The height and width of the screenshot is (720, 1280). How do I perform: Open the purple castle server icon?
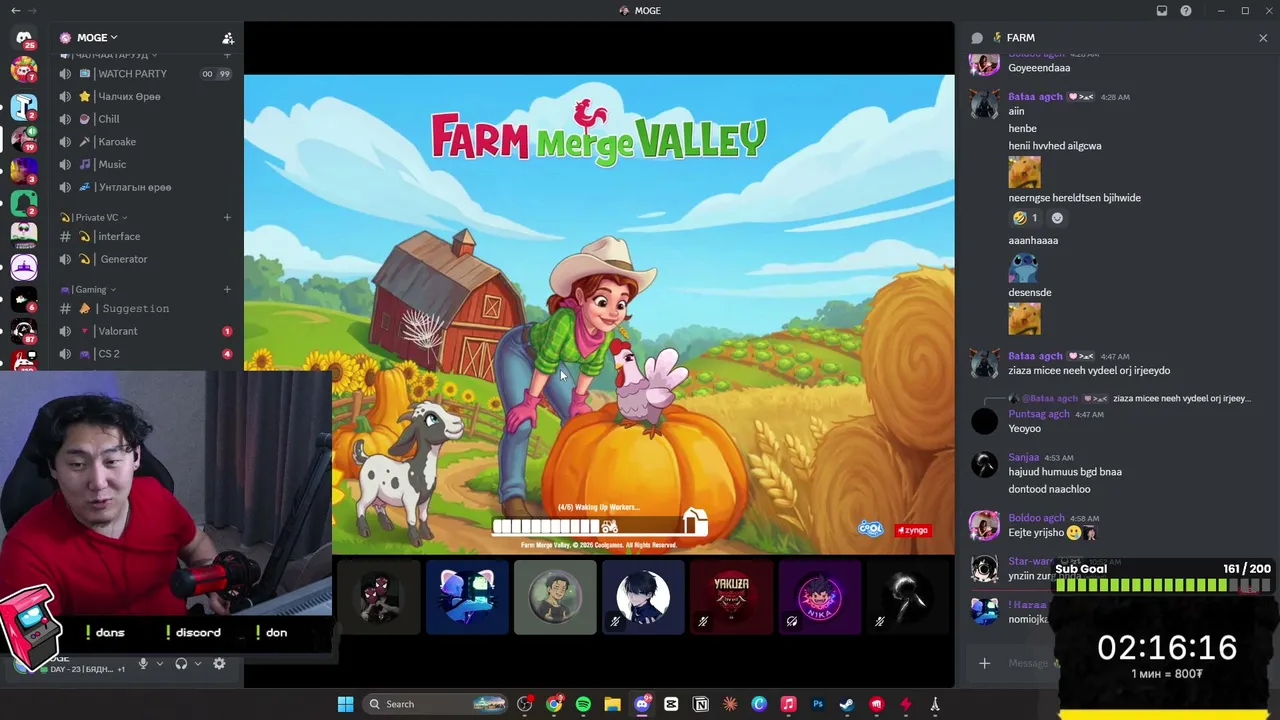tap(24, 267)
